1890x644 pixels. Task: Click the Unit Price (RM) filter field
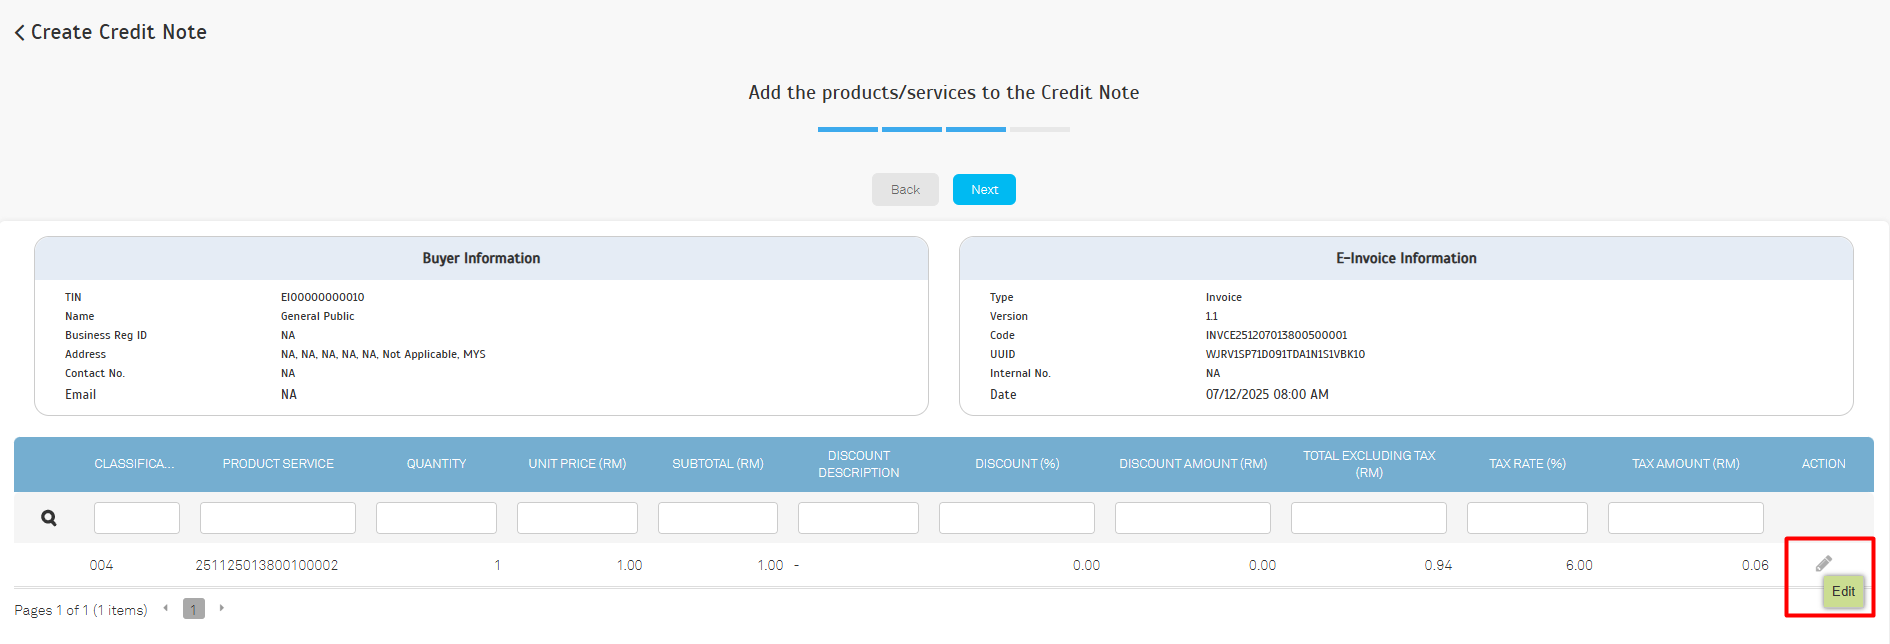pos(577,518)
